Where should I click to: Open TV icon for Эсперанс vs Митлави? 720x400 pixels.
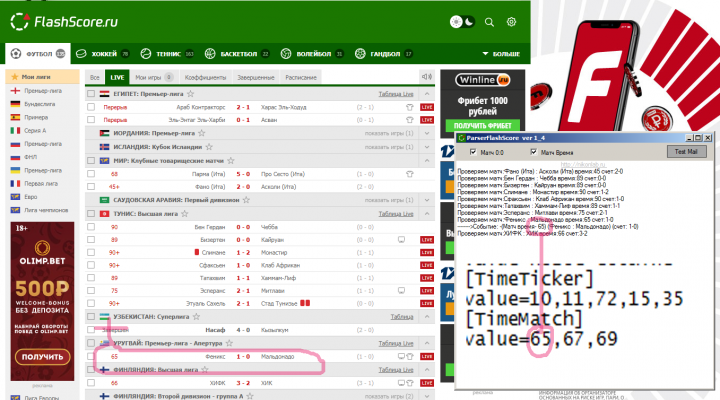pos(401,291)
